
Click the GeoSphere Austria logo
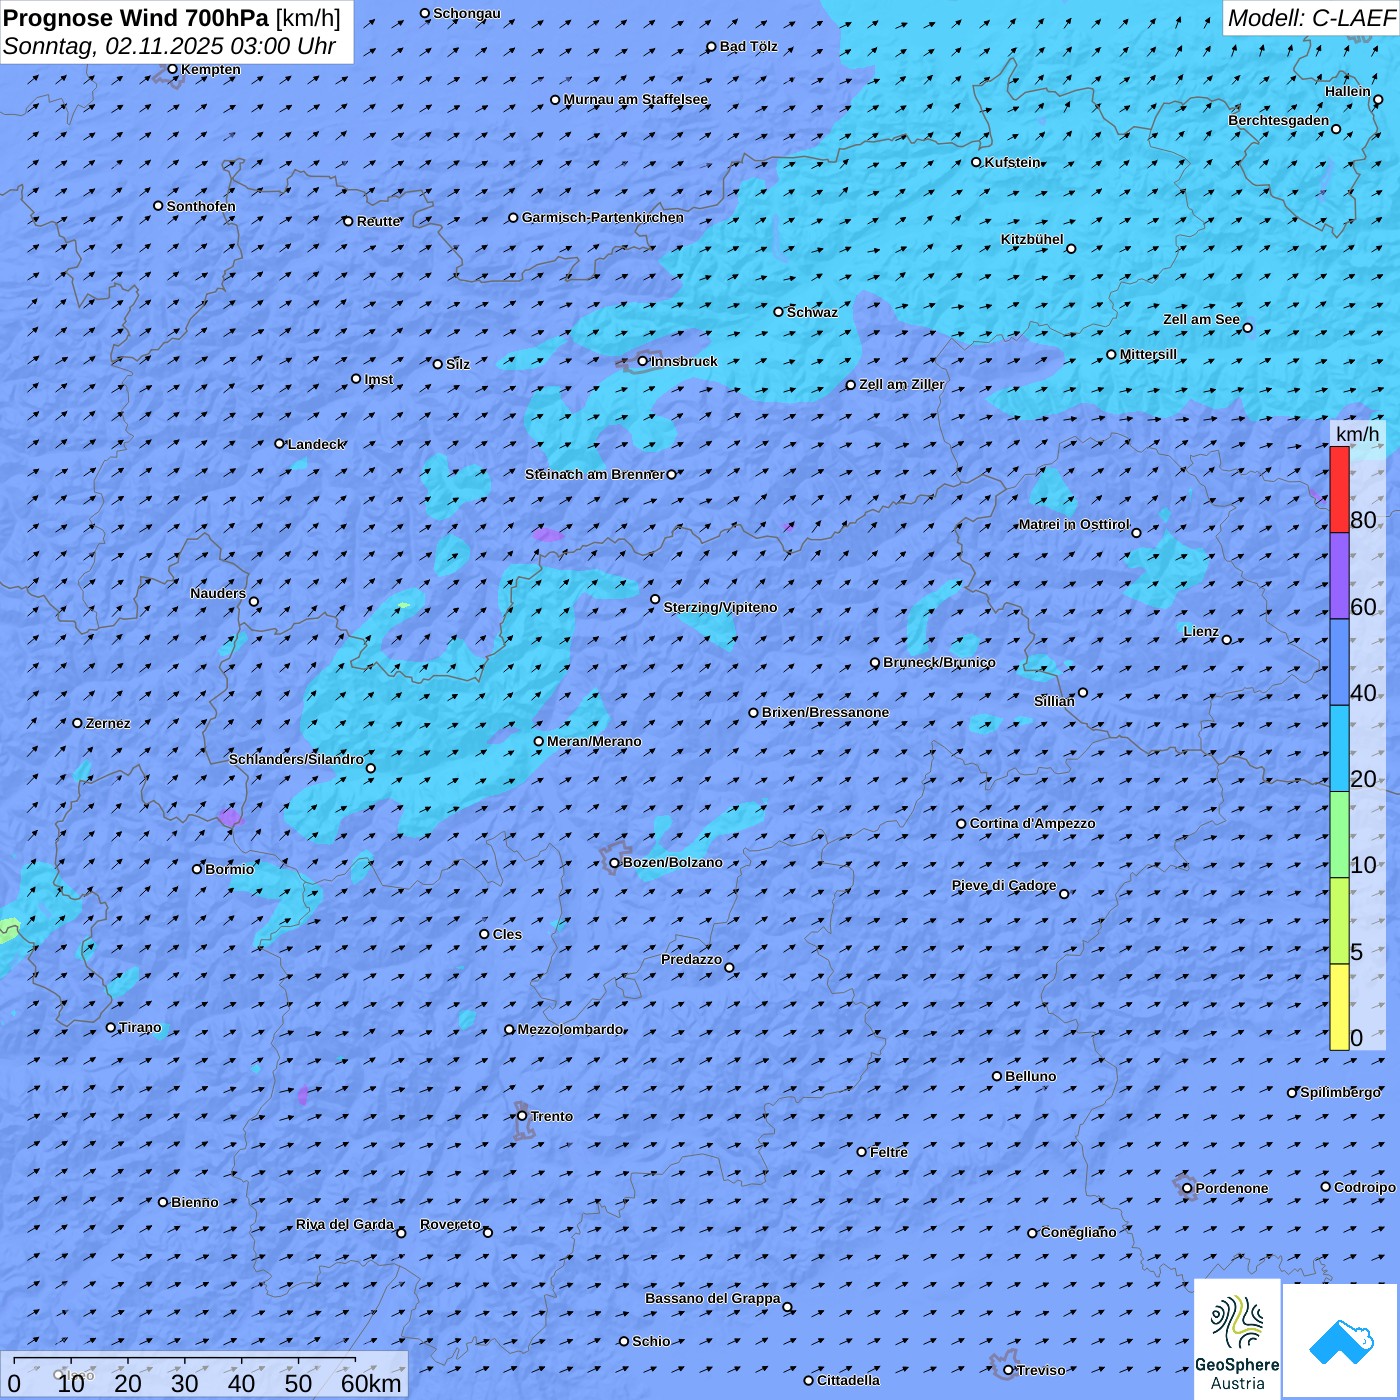(x=1237, y=1339)
